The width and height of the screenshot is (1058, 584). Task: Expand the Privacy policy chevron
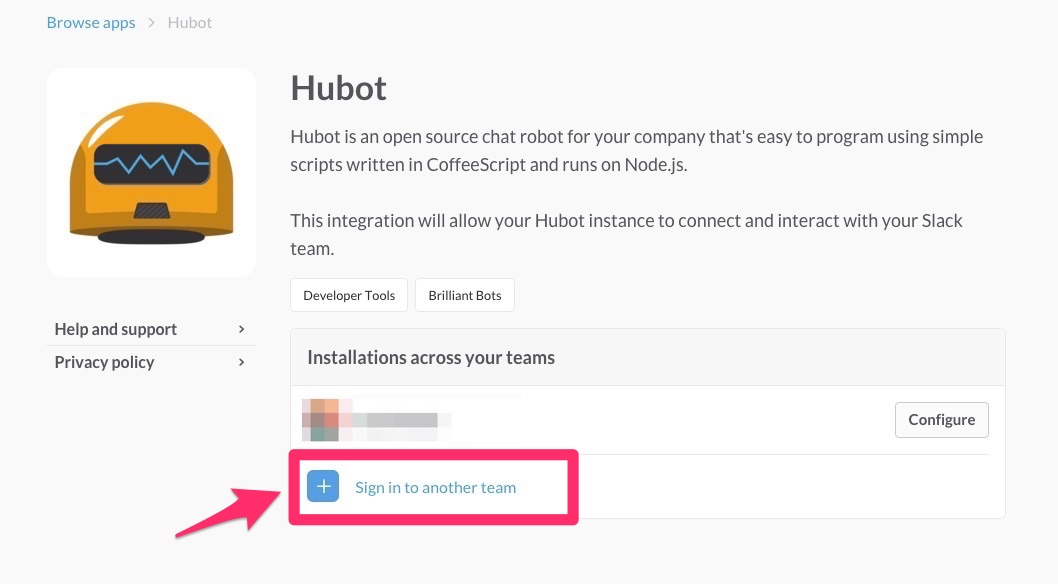tap(242, 362)
